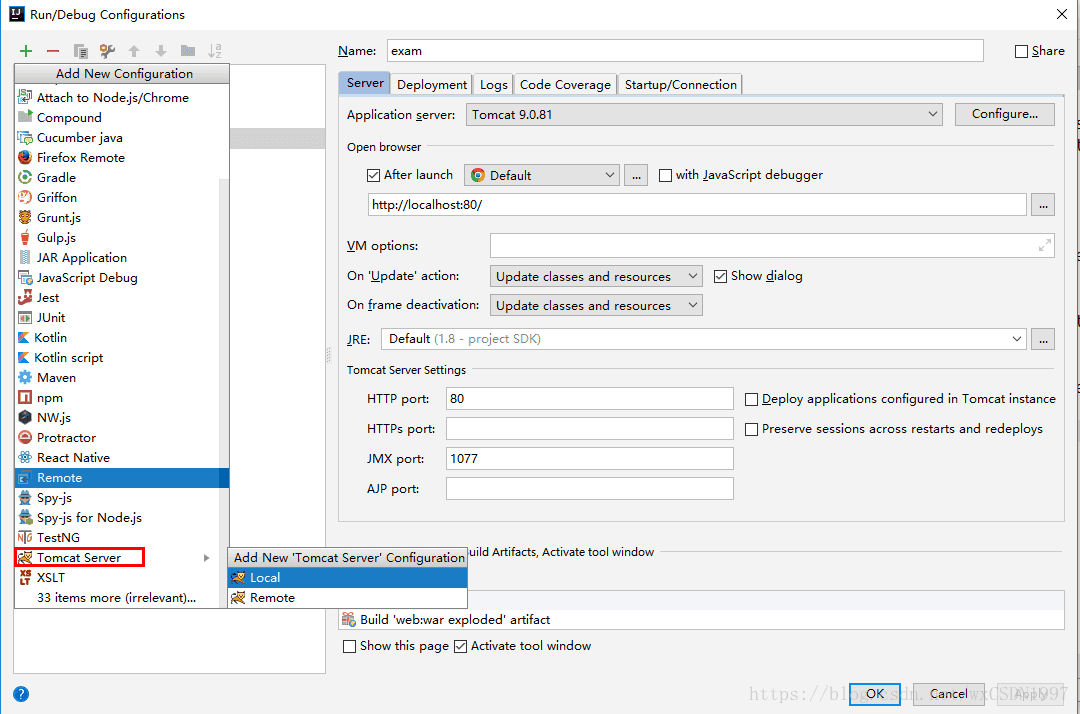Open the JRE Default dropdown
The width and height of the screenshot is (1080, 714).
704,339
